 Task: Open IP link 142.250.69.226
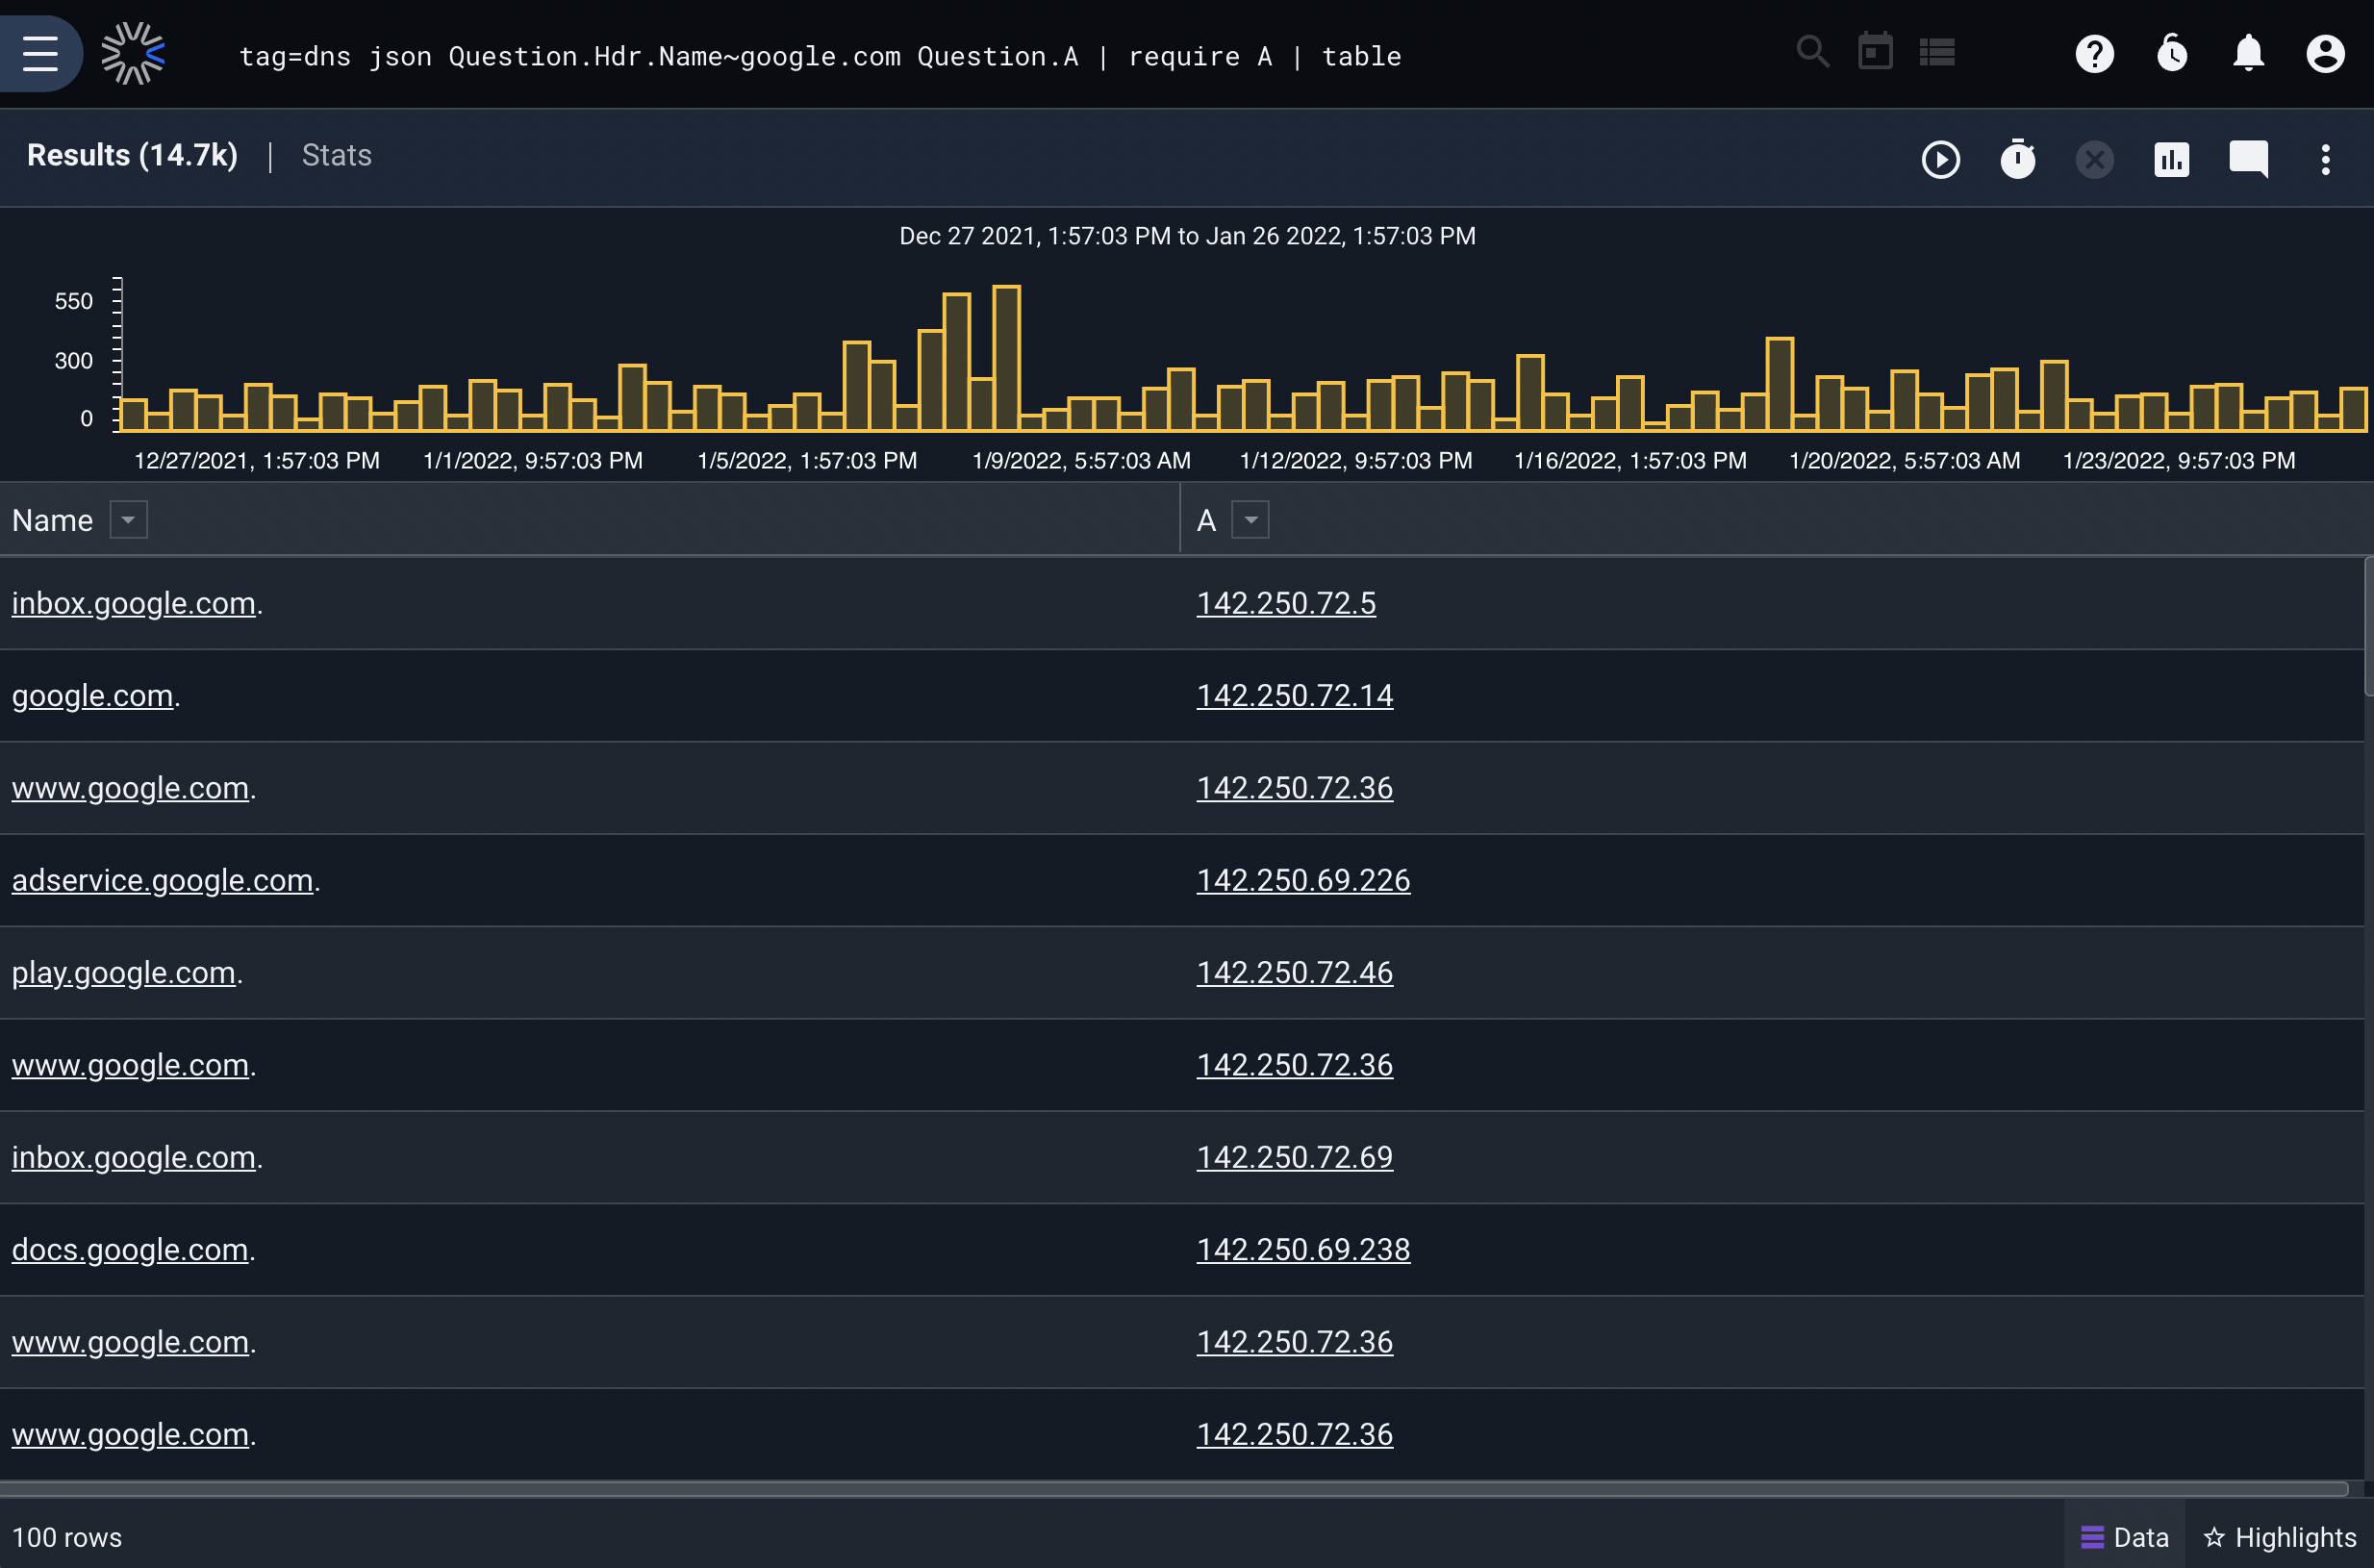click(x=1303, y=880)
